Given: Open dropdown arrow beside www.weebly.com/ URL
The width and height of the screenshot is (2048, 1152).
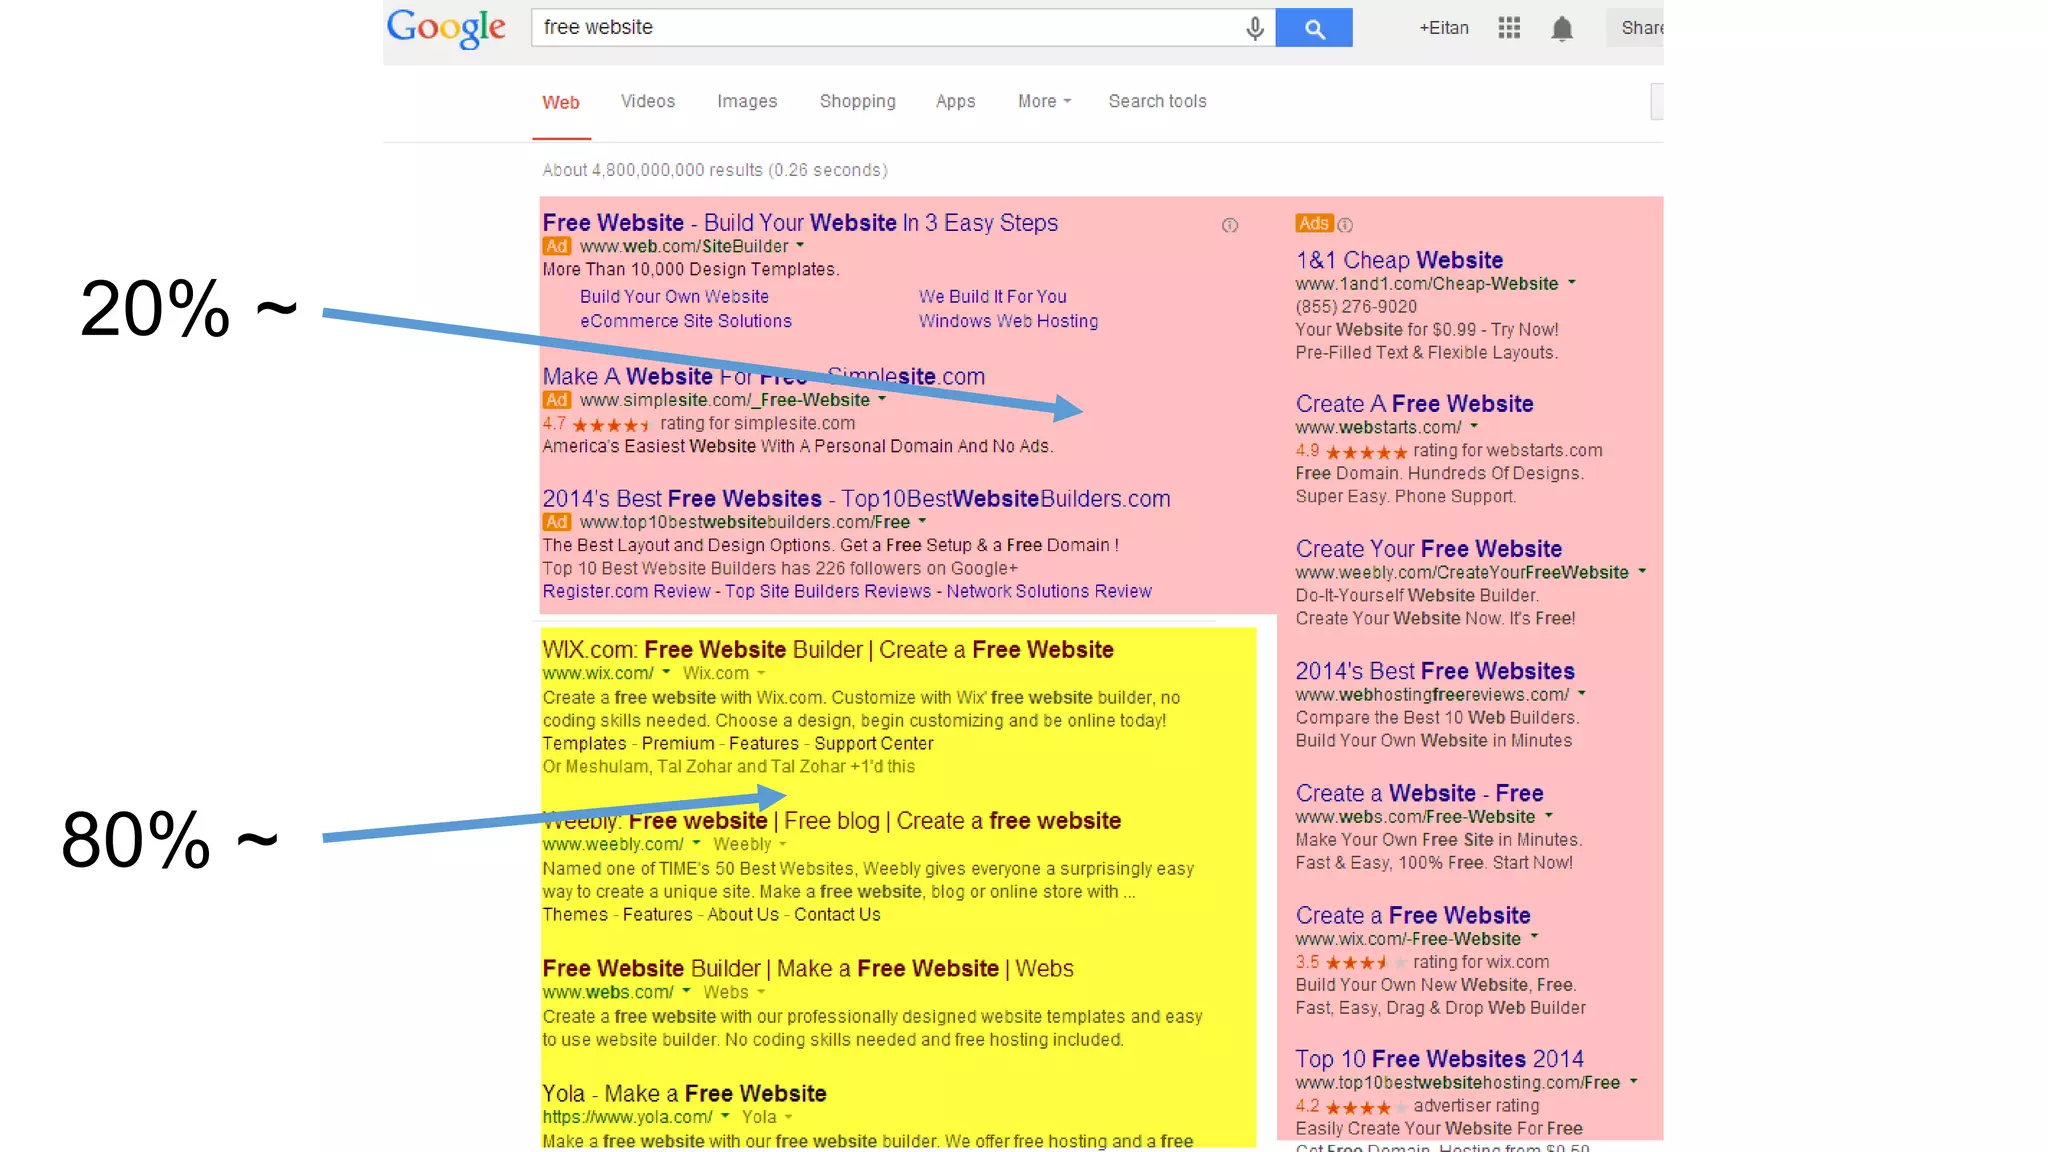Looking at the screenshot, I should point(696,843).
